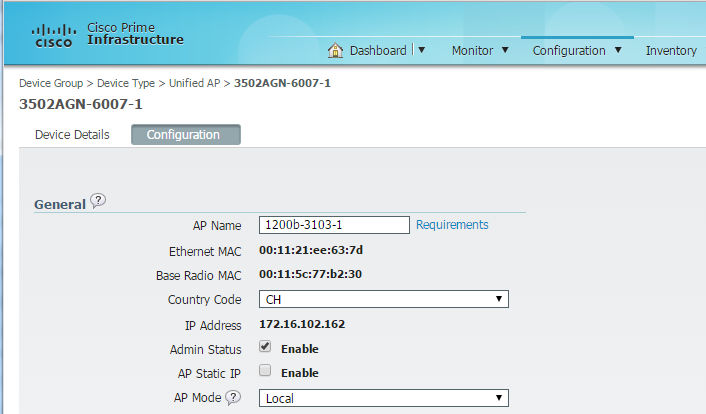Click the Base Radio MAC field label
Screen dimensions: 706x414
click(199, 275)
